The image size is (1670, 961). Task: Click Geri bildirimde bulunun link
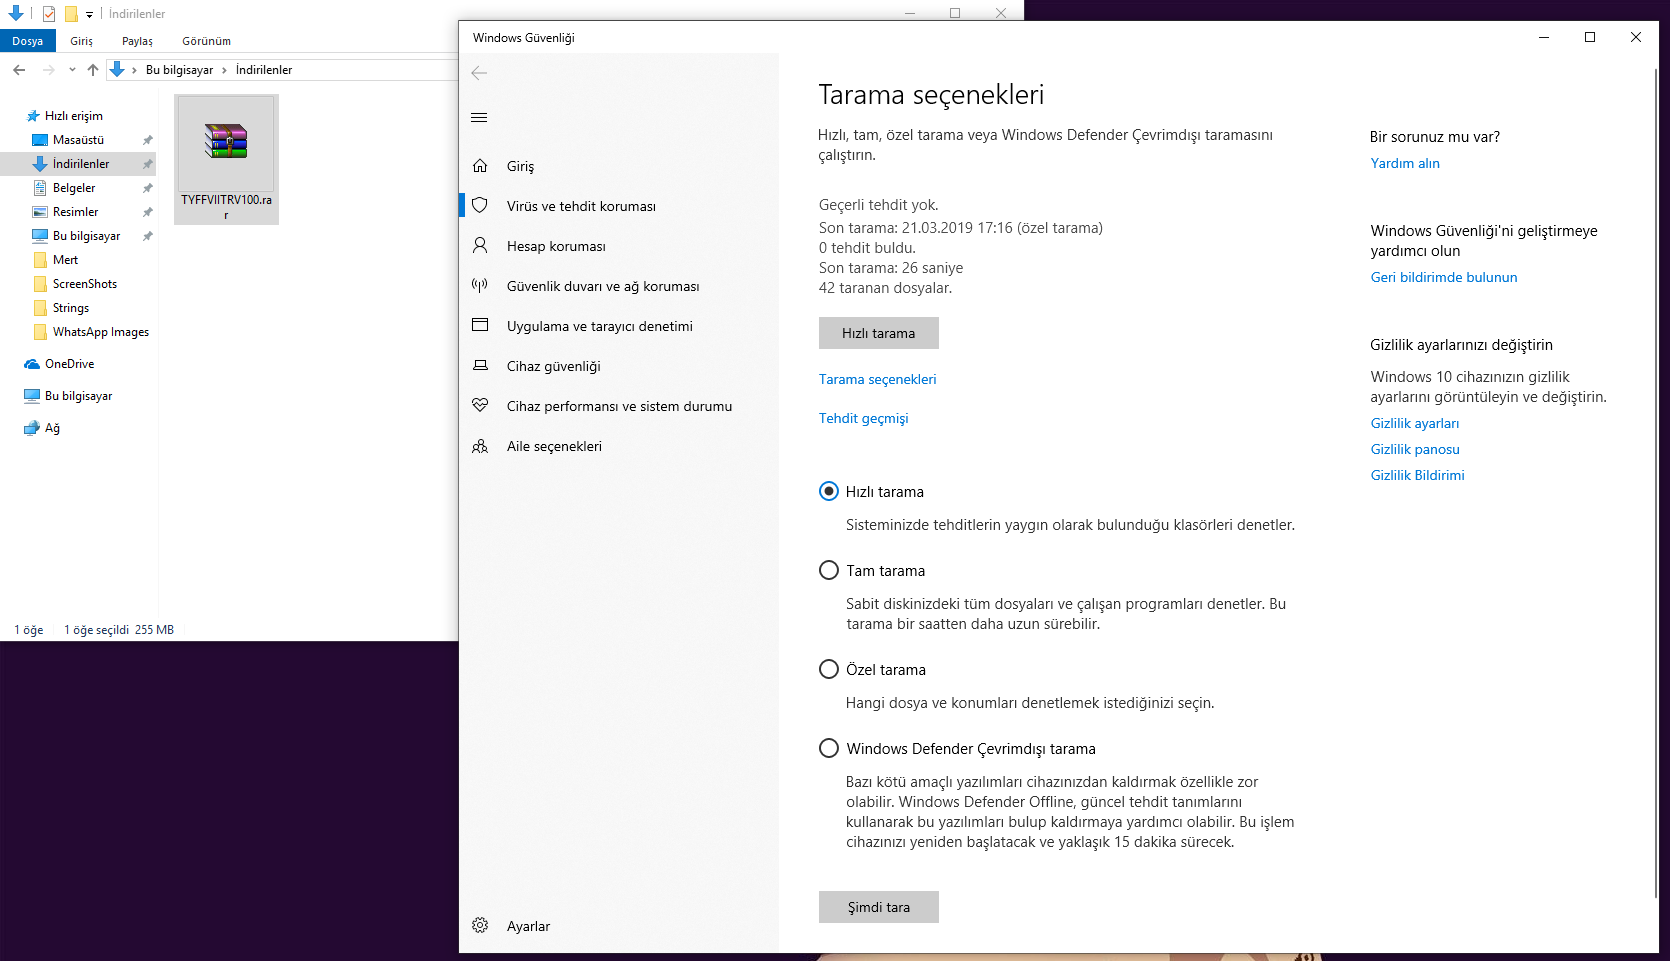[1444, 277]
